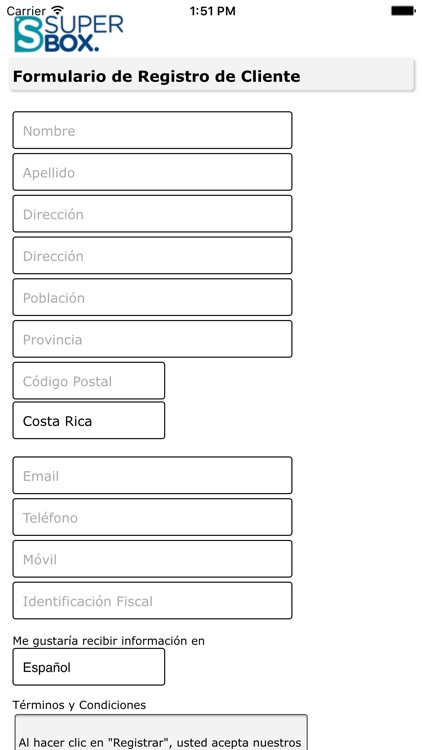Screen dimensions: 422x750
Task: Focus the Email input field
Action: pyautogui.click(x=152, y=475)
